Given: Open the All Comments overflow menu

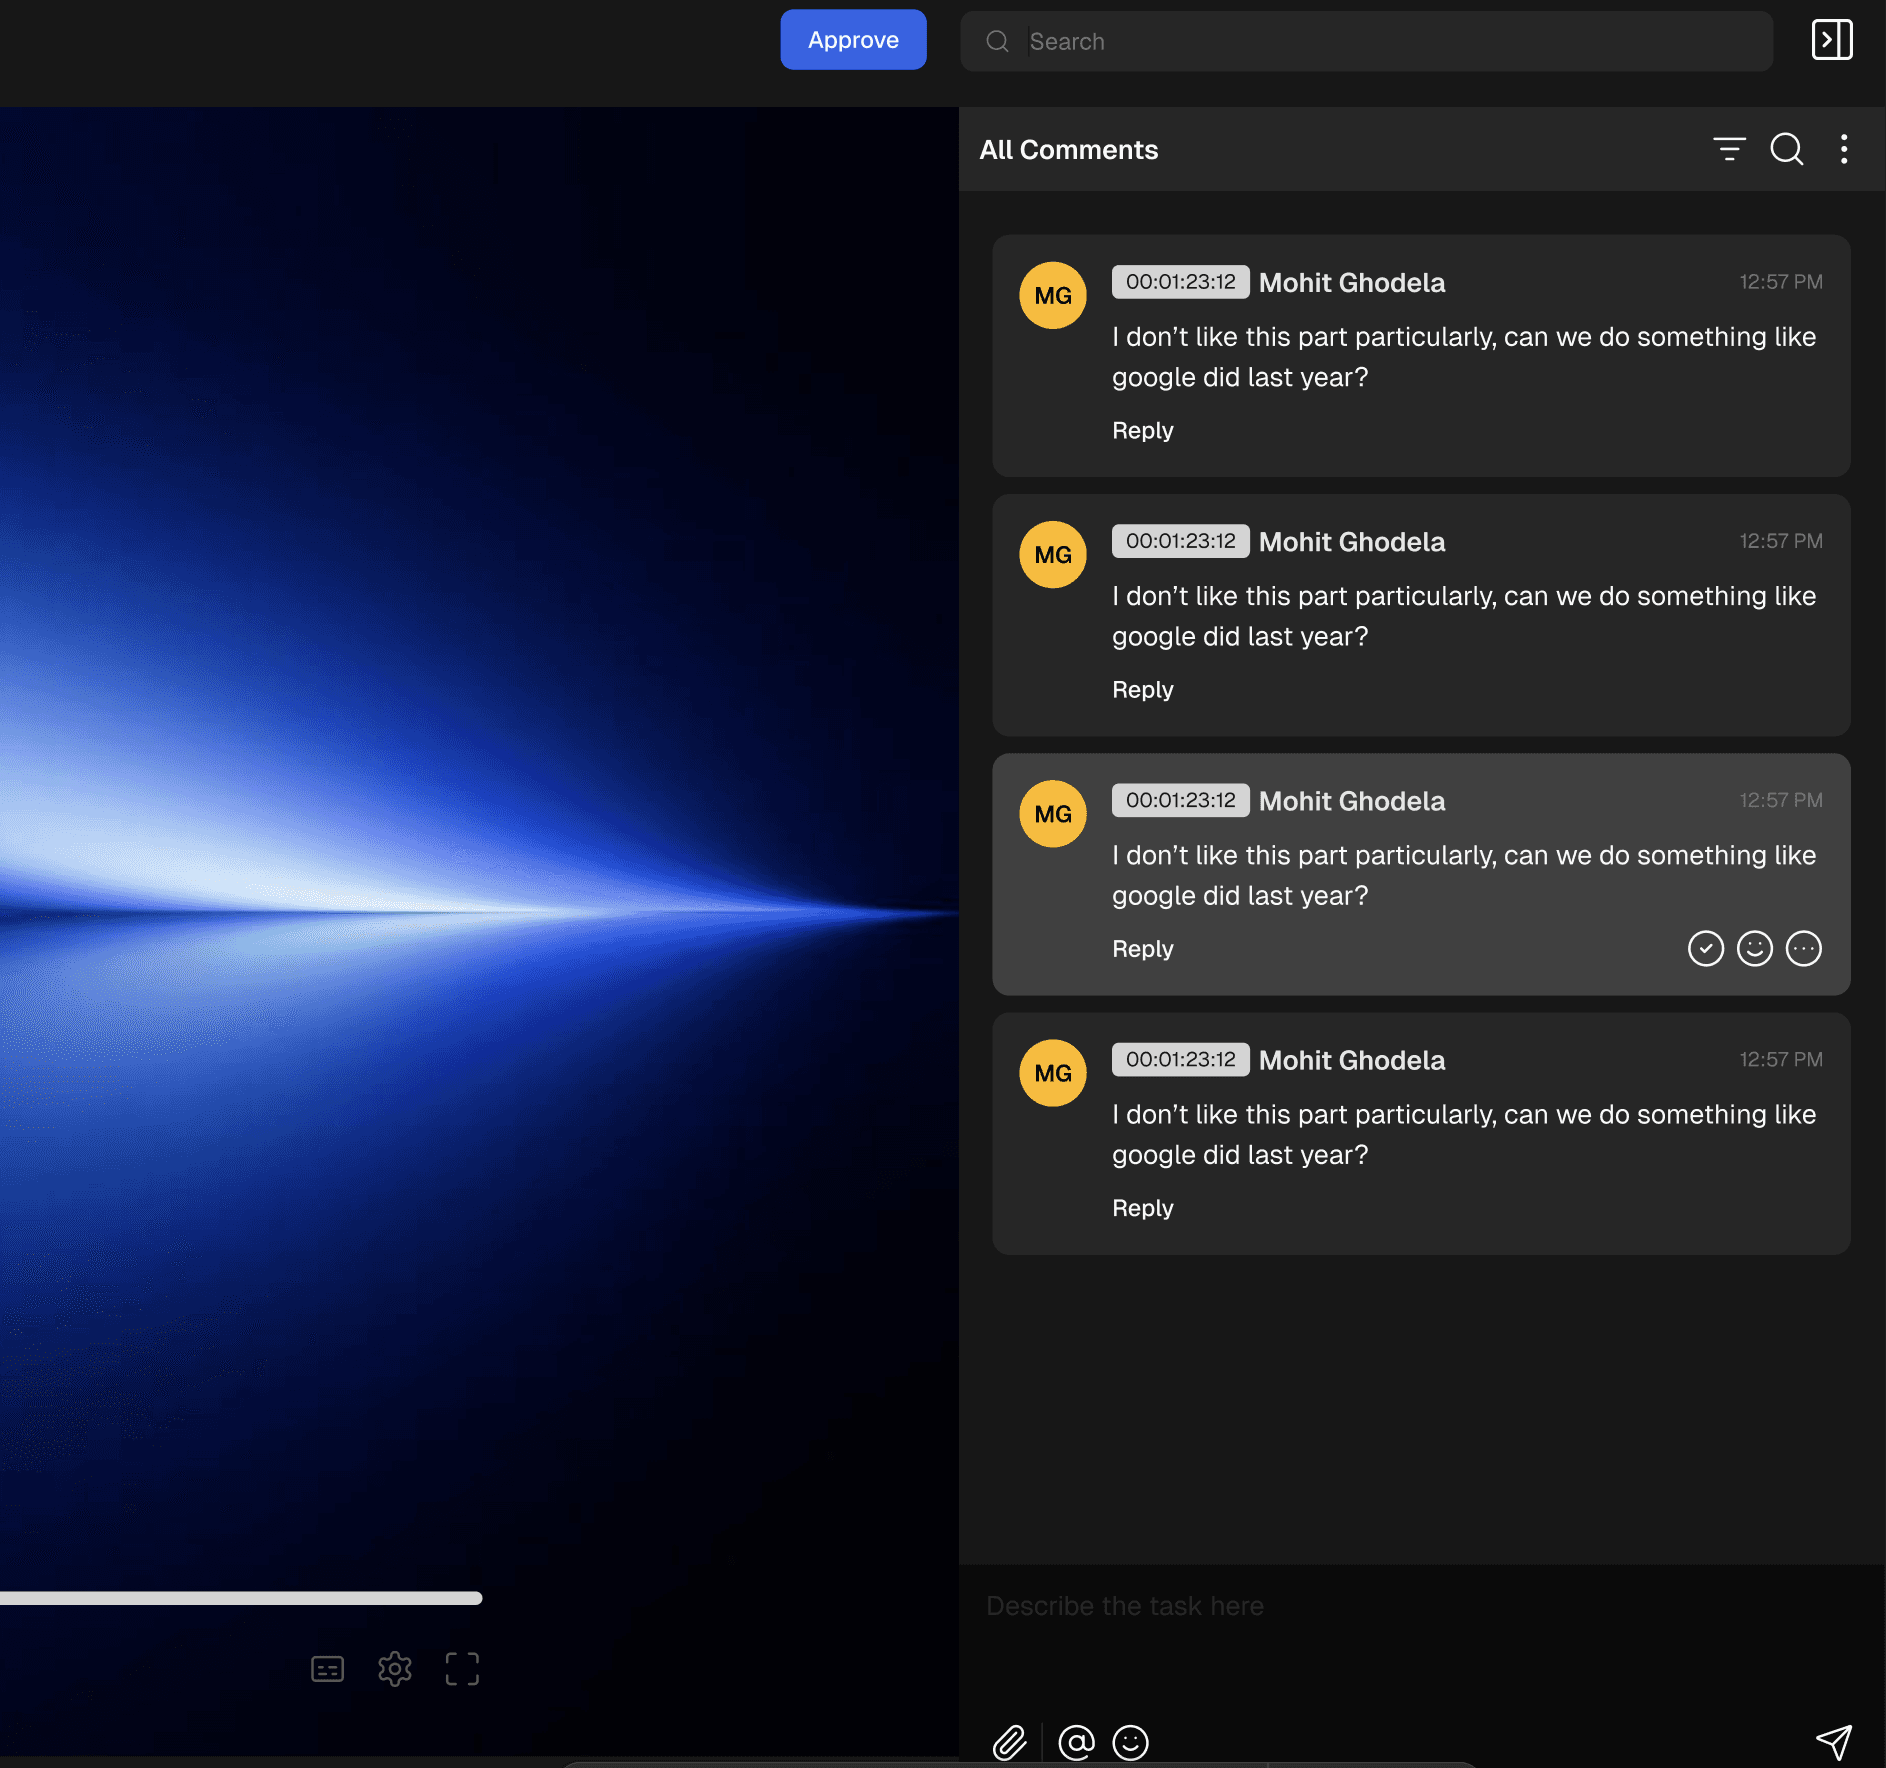Looking at the screenshot, I should click(x=1845, y=149).
